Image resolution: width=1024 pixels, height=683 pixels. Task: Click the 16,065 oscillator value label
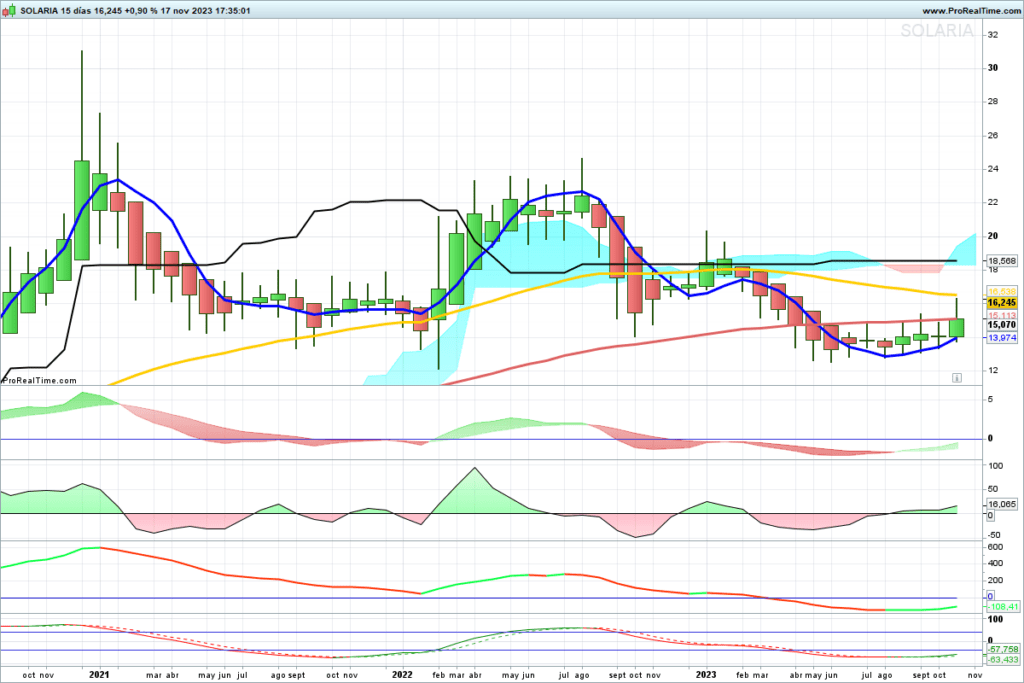tap(1001, 505)
